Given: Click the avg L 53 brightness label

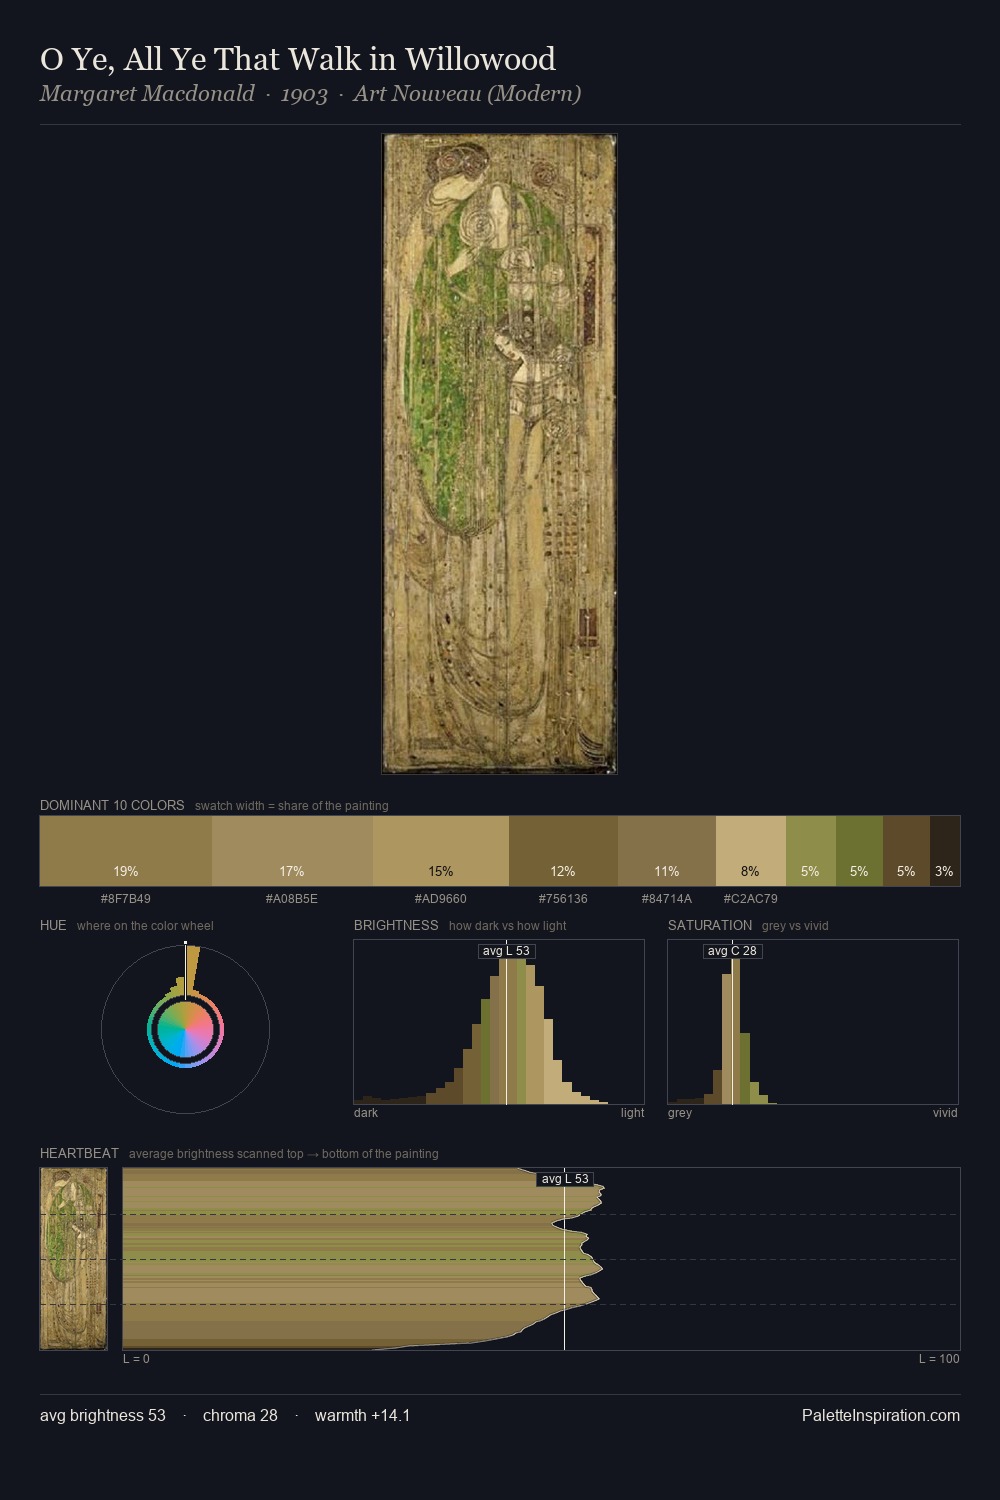Looking at the screenshot, I should (506, 951).
